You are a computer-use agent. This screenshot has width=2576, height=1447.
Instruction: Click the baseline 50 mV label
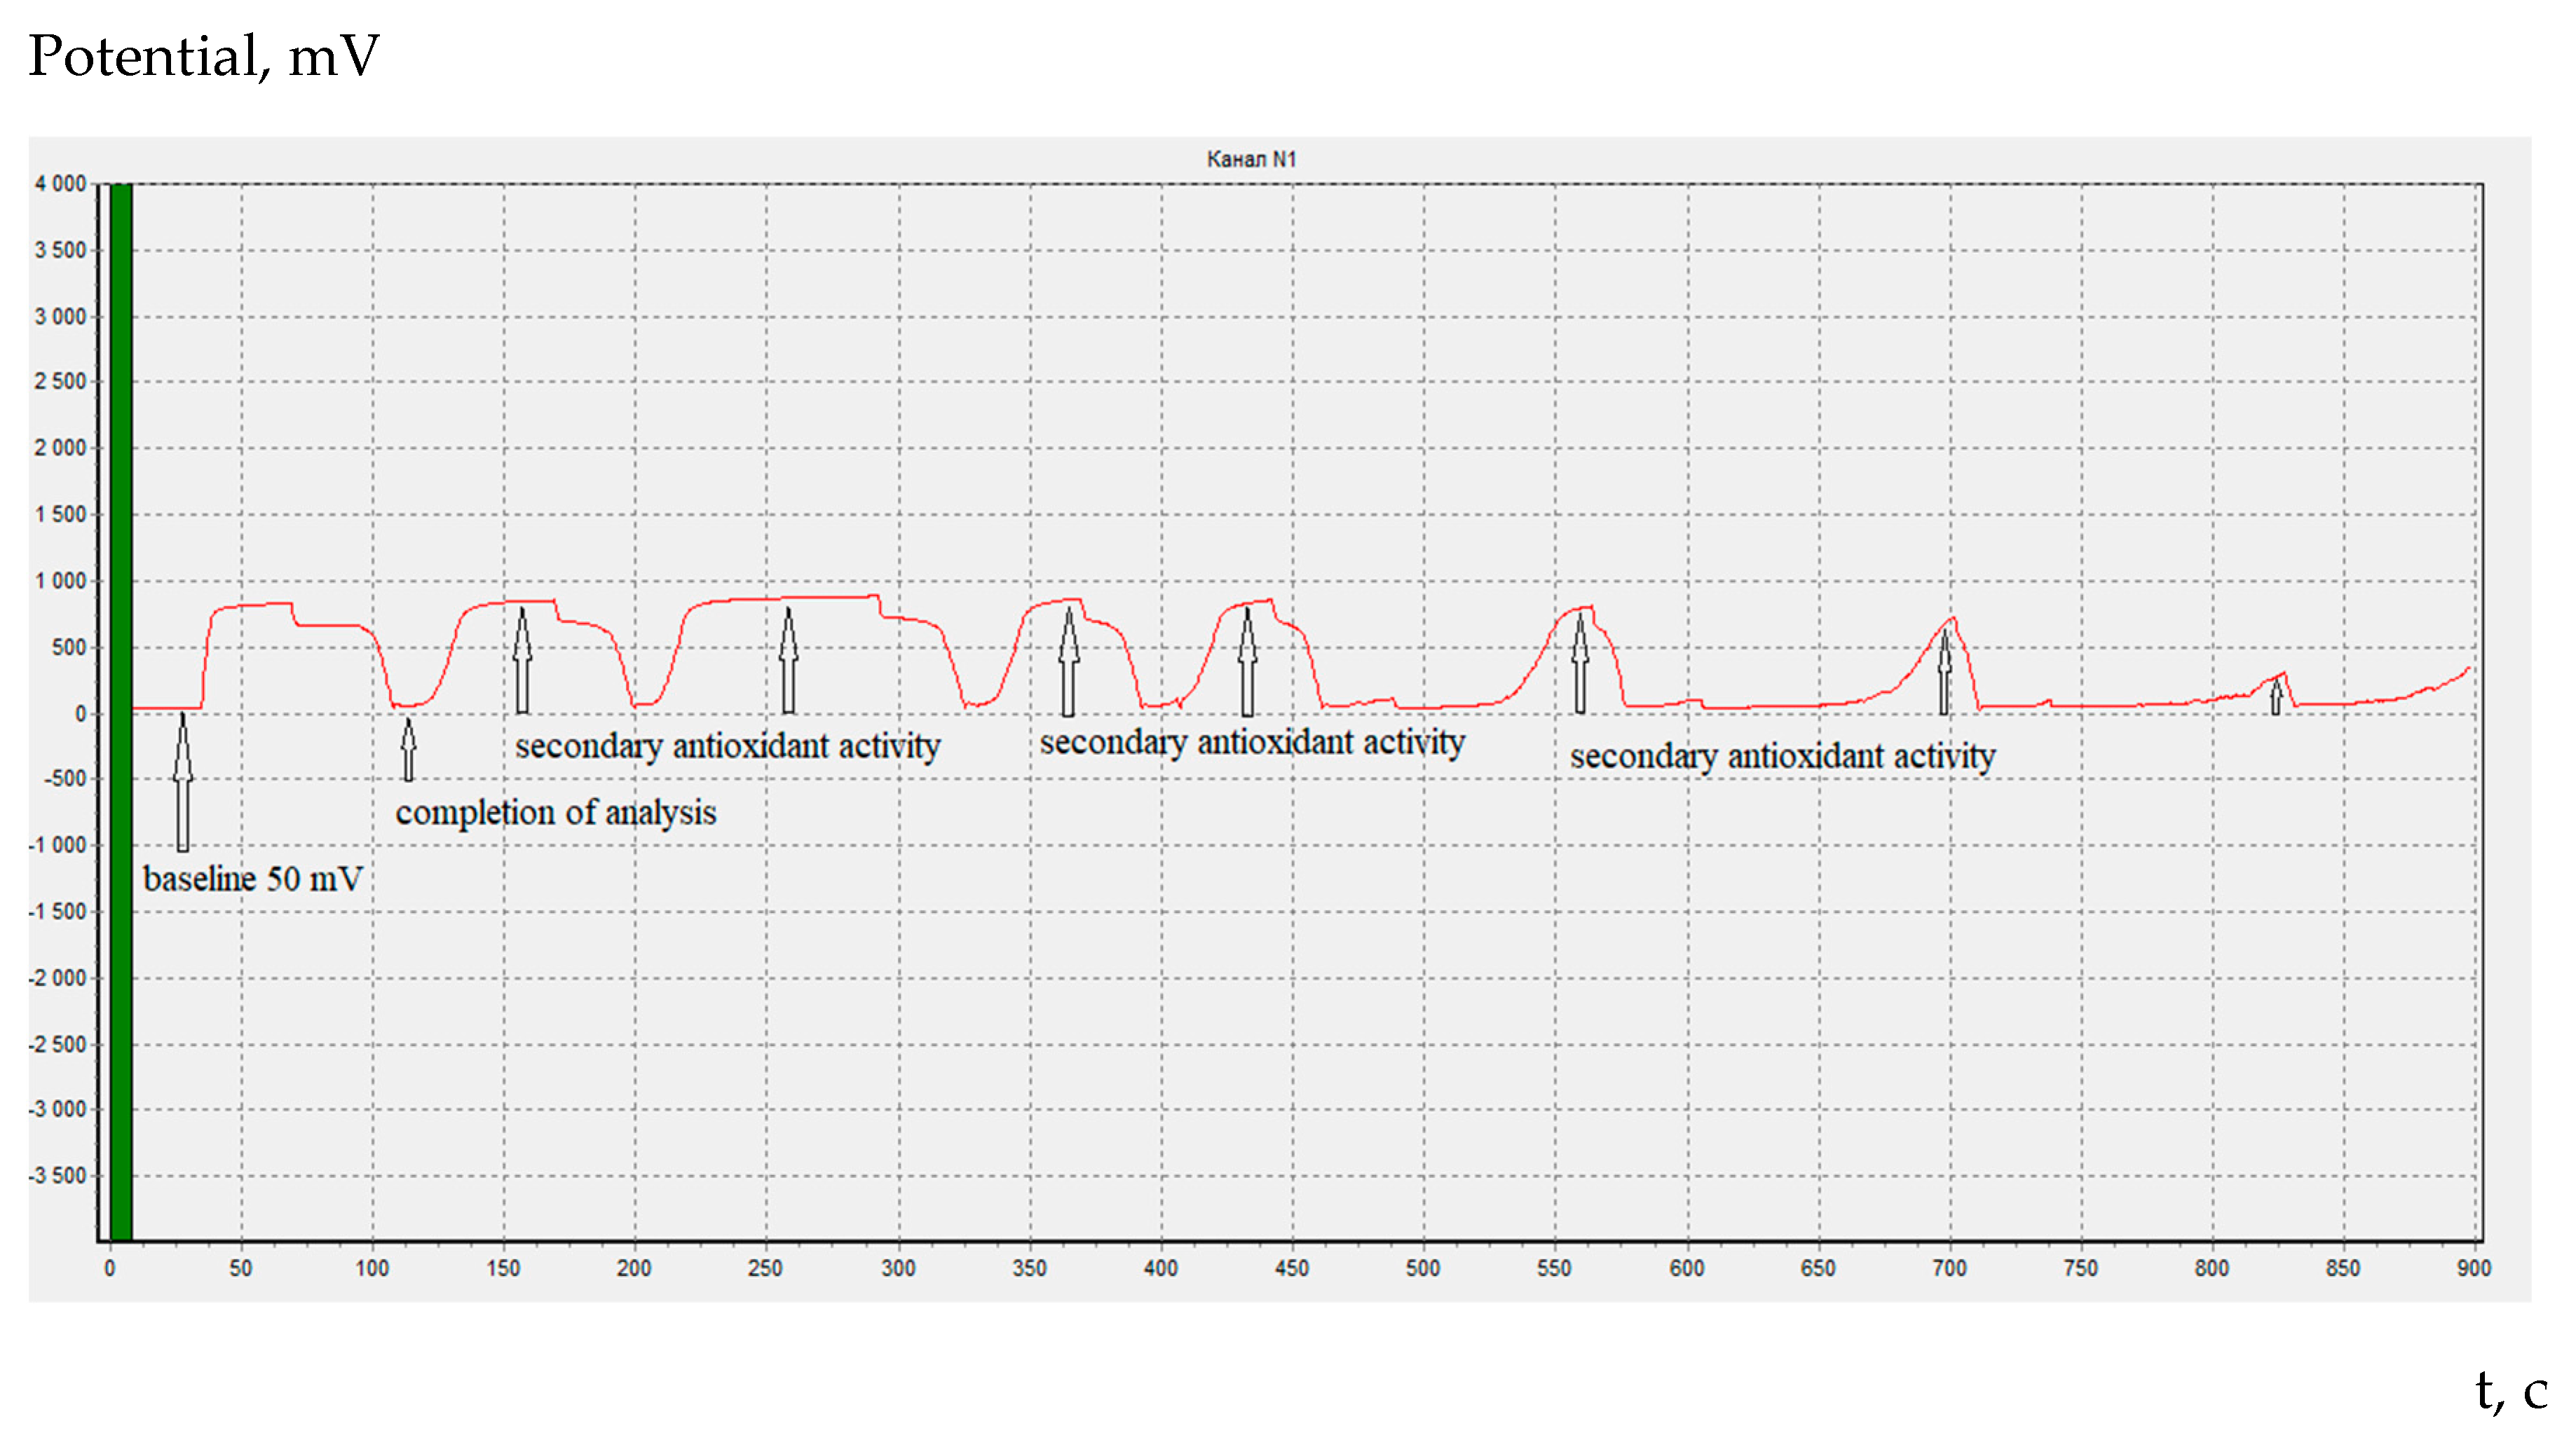pyautogui.click(x=252, y=879)
